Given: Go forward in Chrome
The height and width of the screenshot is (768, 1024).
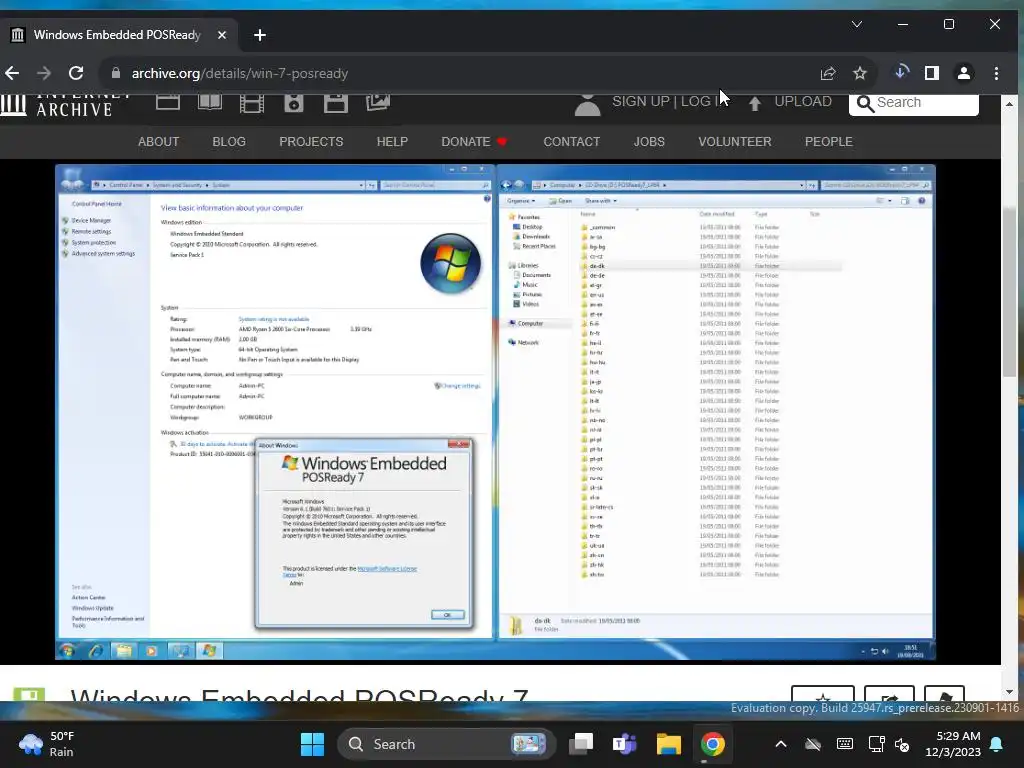Looking at the screenshot, I should pyautogui.click(x=44, y=73).
